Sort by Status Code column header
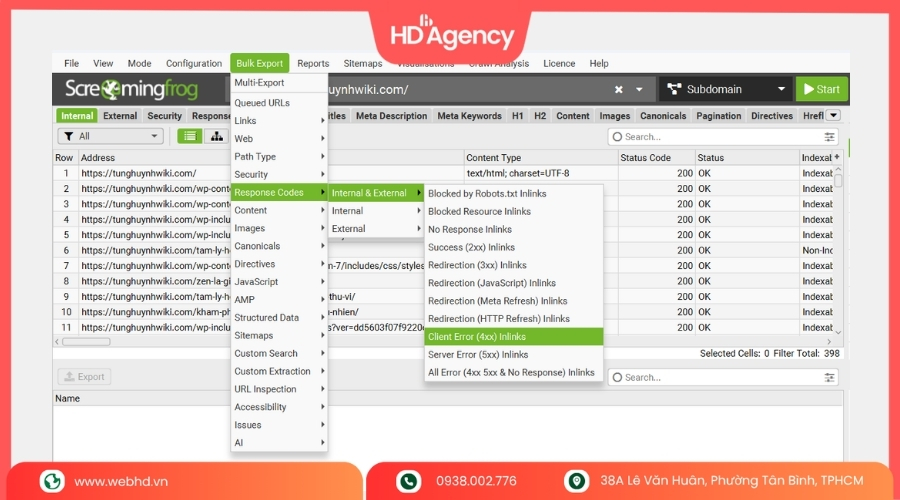900x500 pixels. pyautogui.click(x=655, y=157)
